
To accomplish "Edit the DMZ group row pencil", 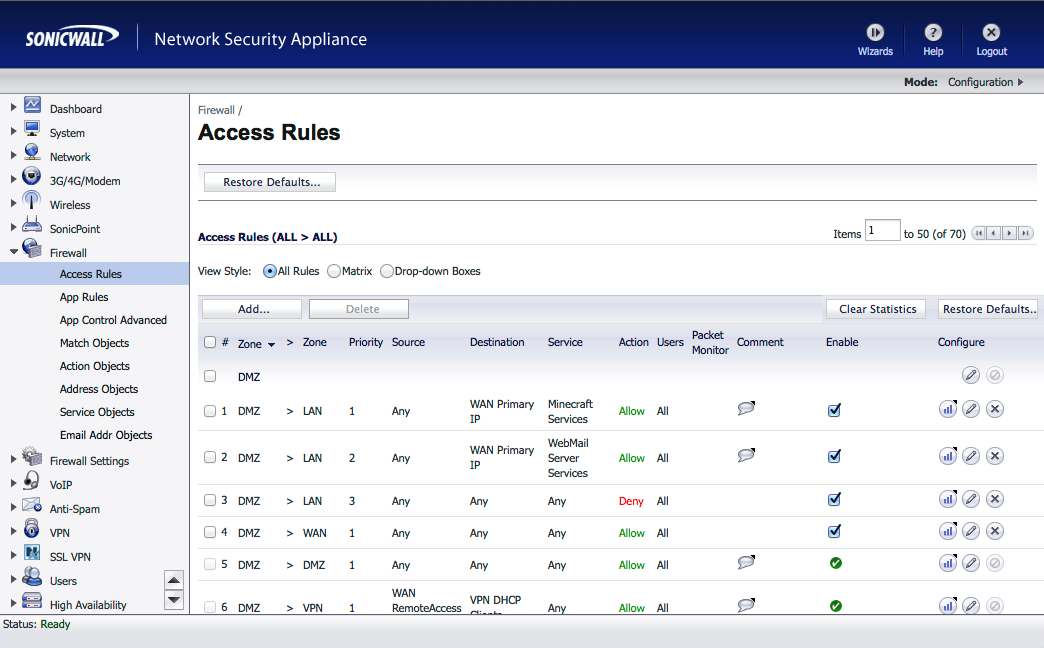I will pos(971,375).
